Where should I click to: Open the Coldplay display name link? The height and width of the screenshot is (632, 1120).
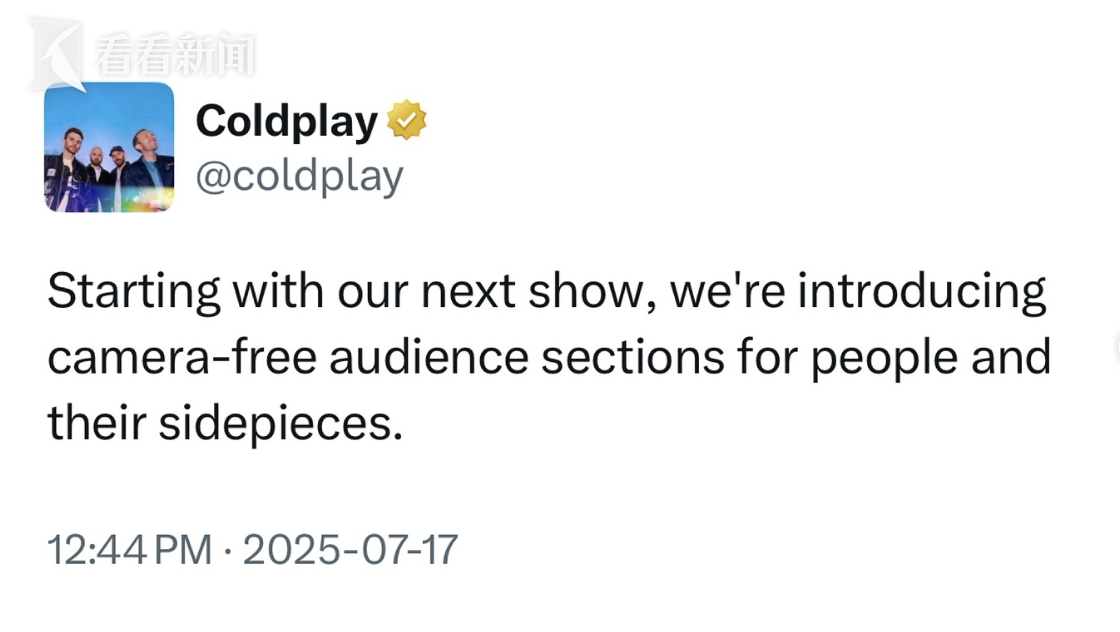pyautogui.click(x=286, y=121)
